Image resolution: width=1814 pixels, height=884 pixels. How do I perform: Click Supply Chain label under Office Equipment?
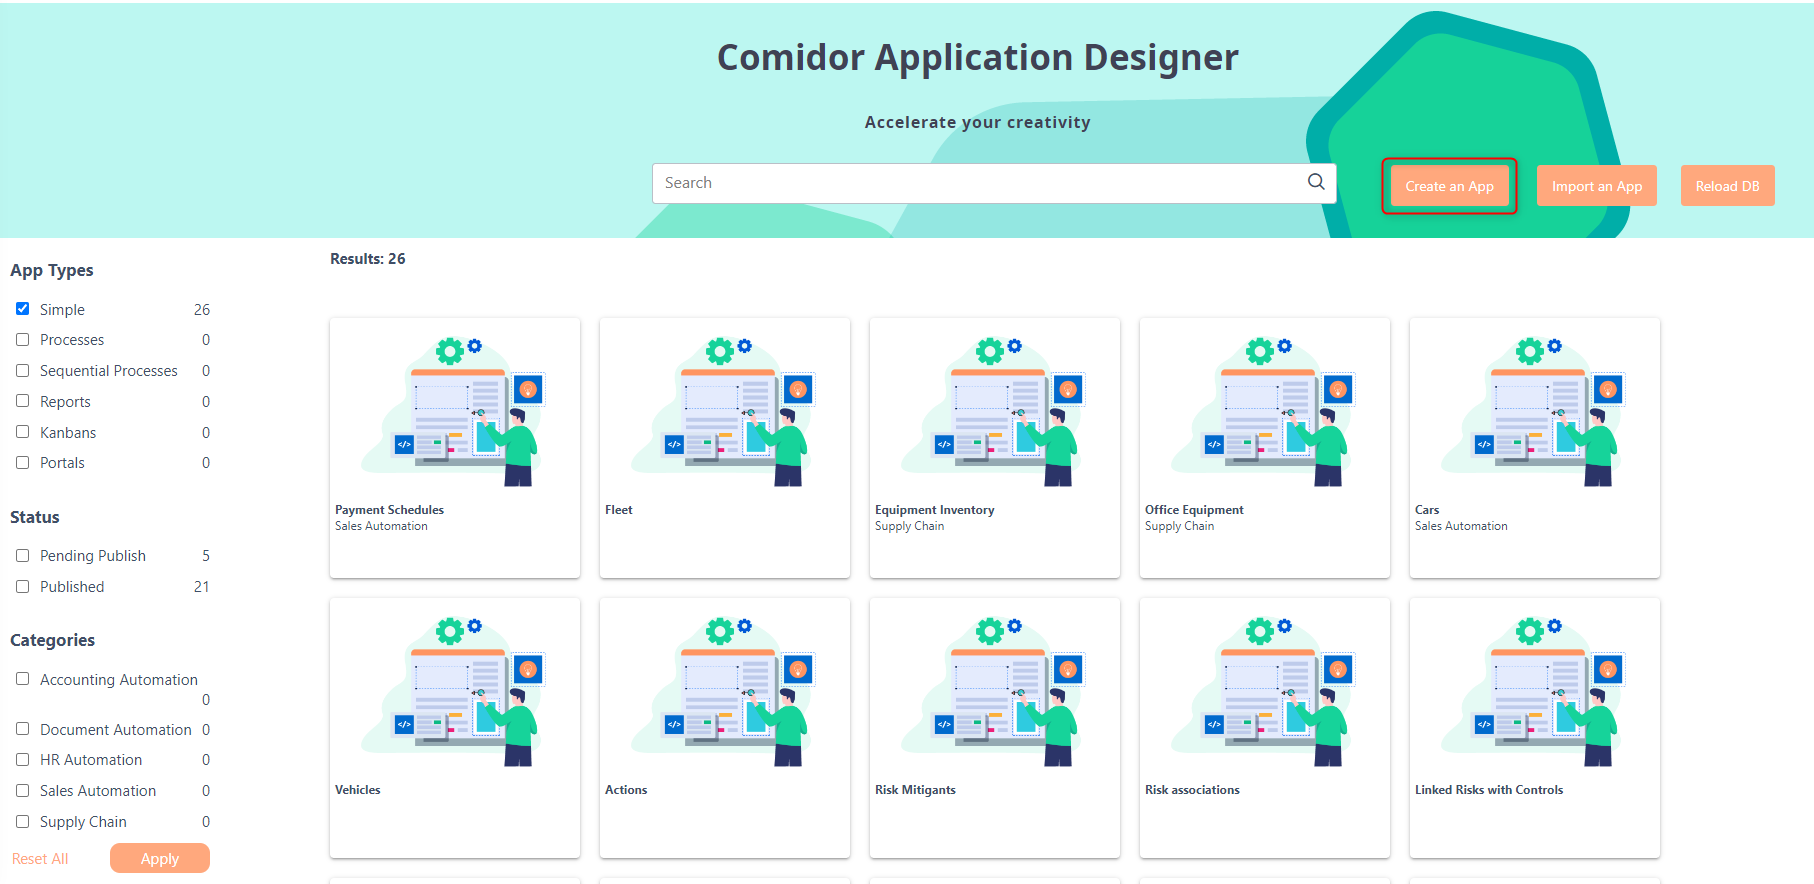click(1179, 526)
